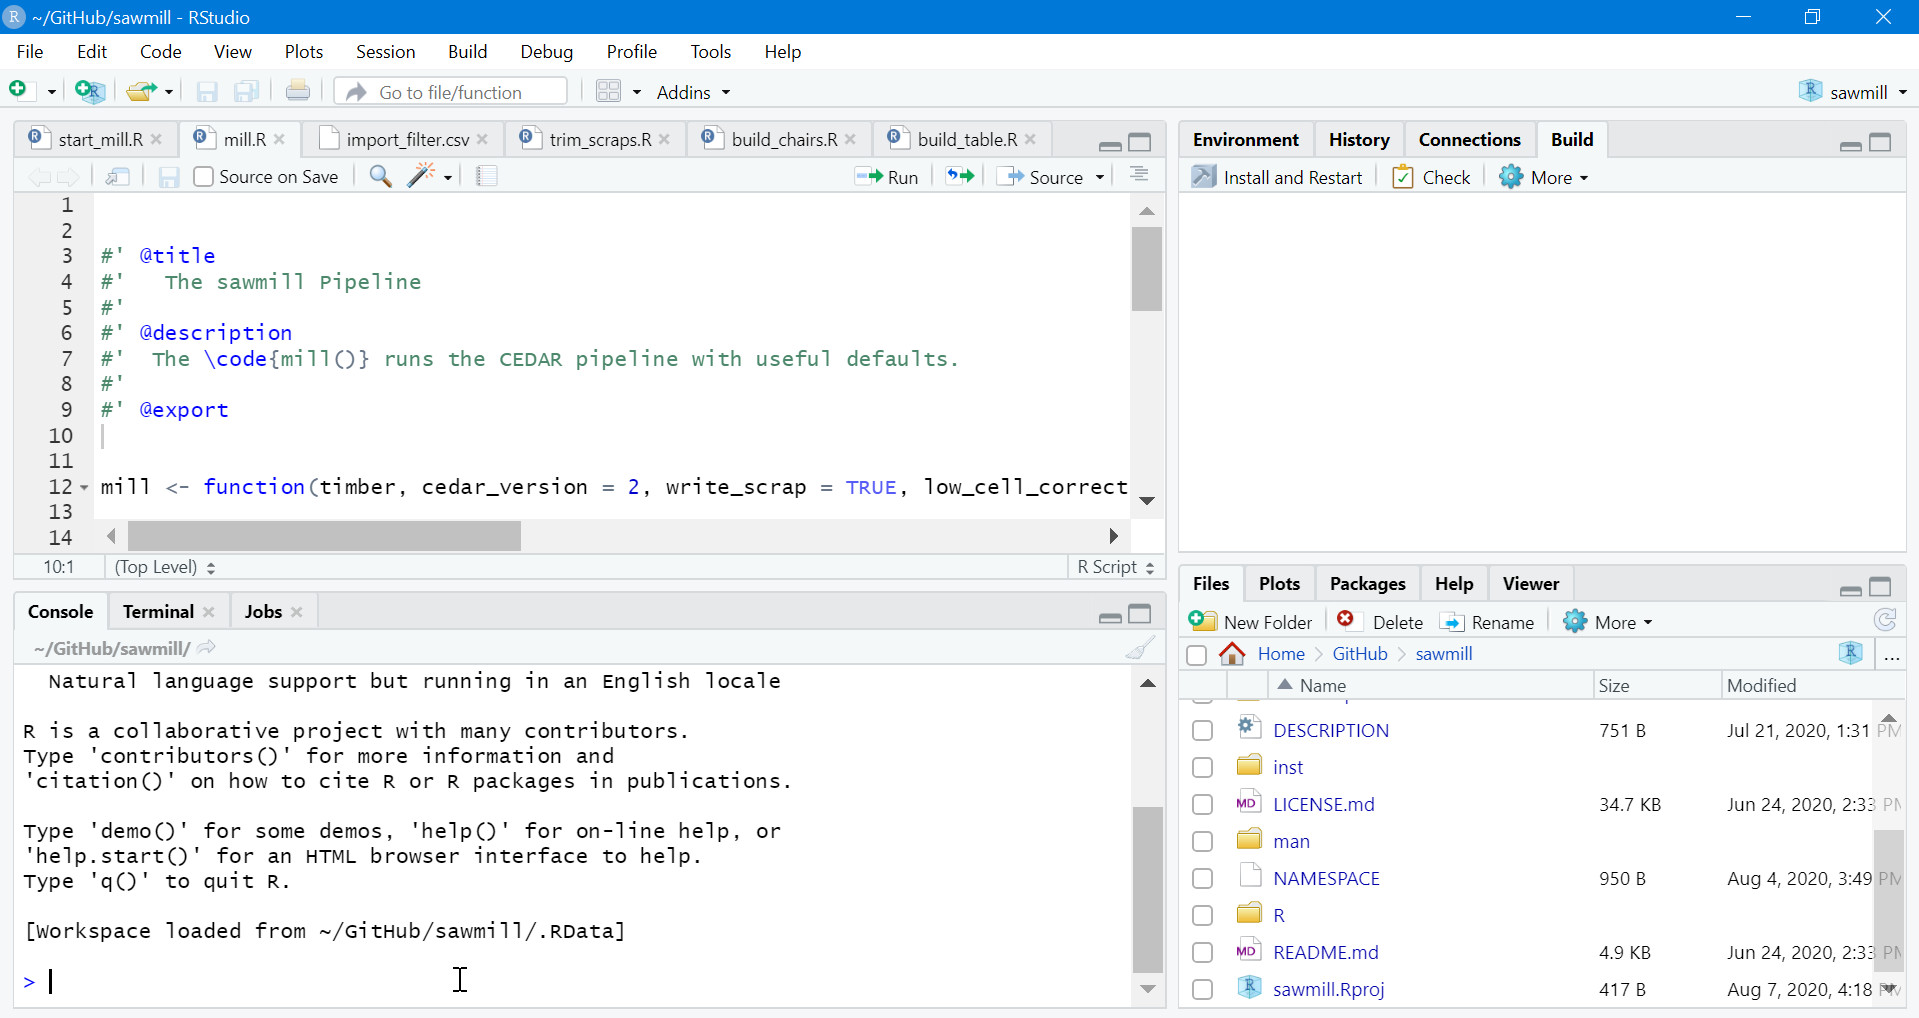1919x1018 pixels.
Task: Click the Show document outline icon
Action: click(1139, 175)
